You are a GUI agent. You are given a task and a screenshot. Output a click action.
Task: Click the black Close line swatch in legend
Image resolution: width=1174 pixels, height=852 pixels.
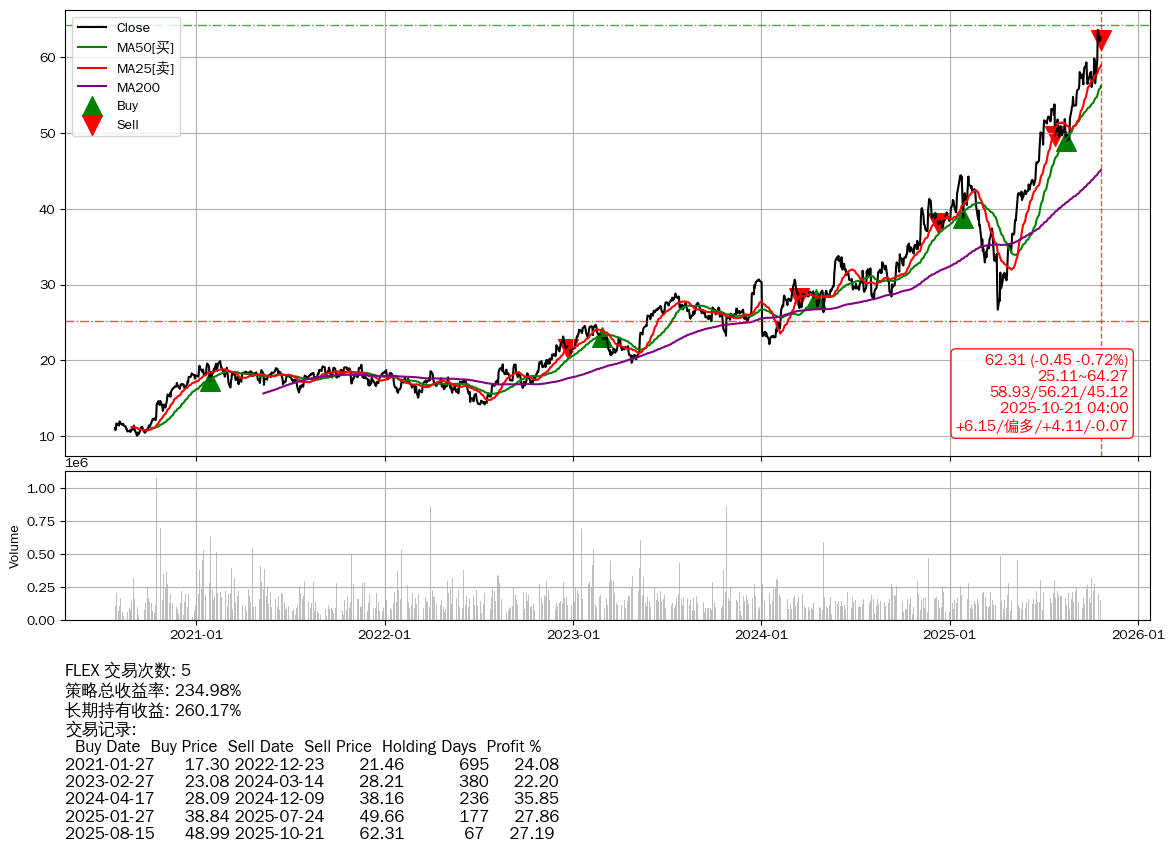(92, 28)
